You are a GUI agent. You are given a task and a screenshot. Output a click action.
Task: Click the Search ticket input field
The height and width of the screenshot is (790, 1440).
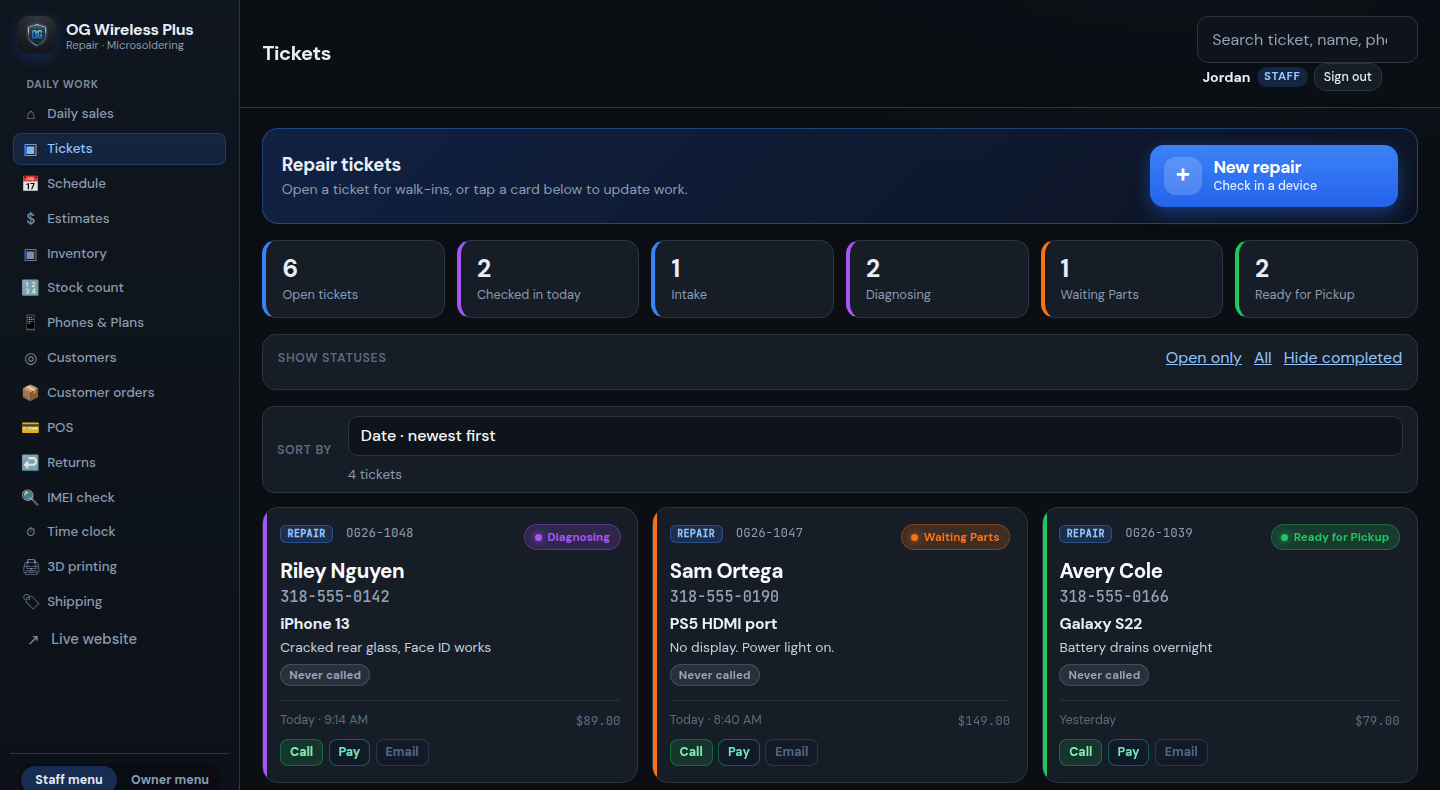1307,40
